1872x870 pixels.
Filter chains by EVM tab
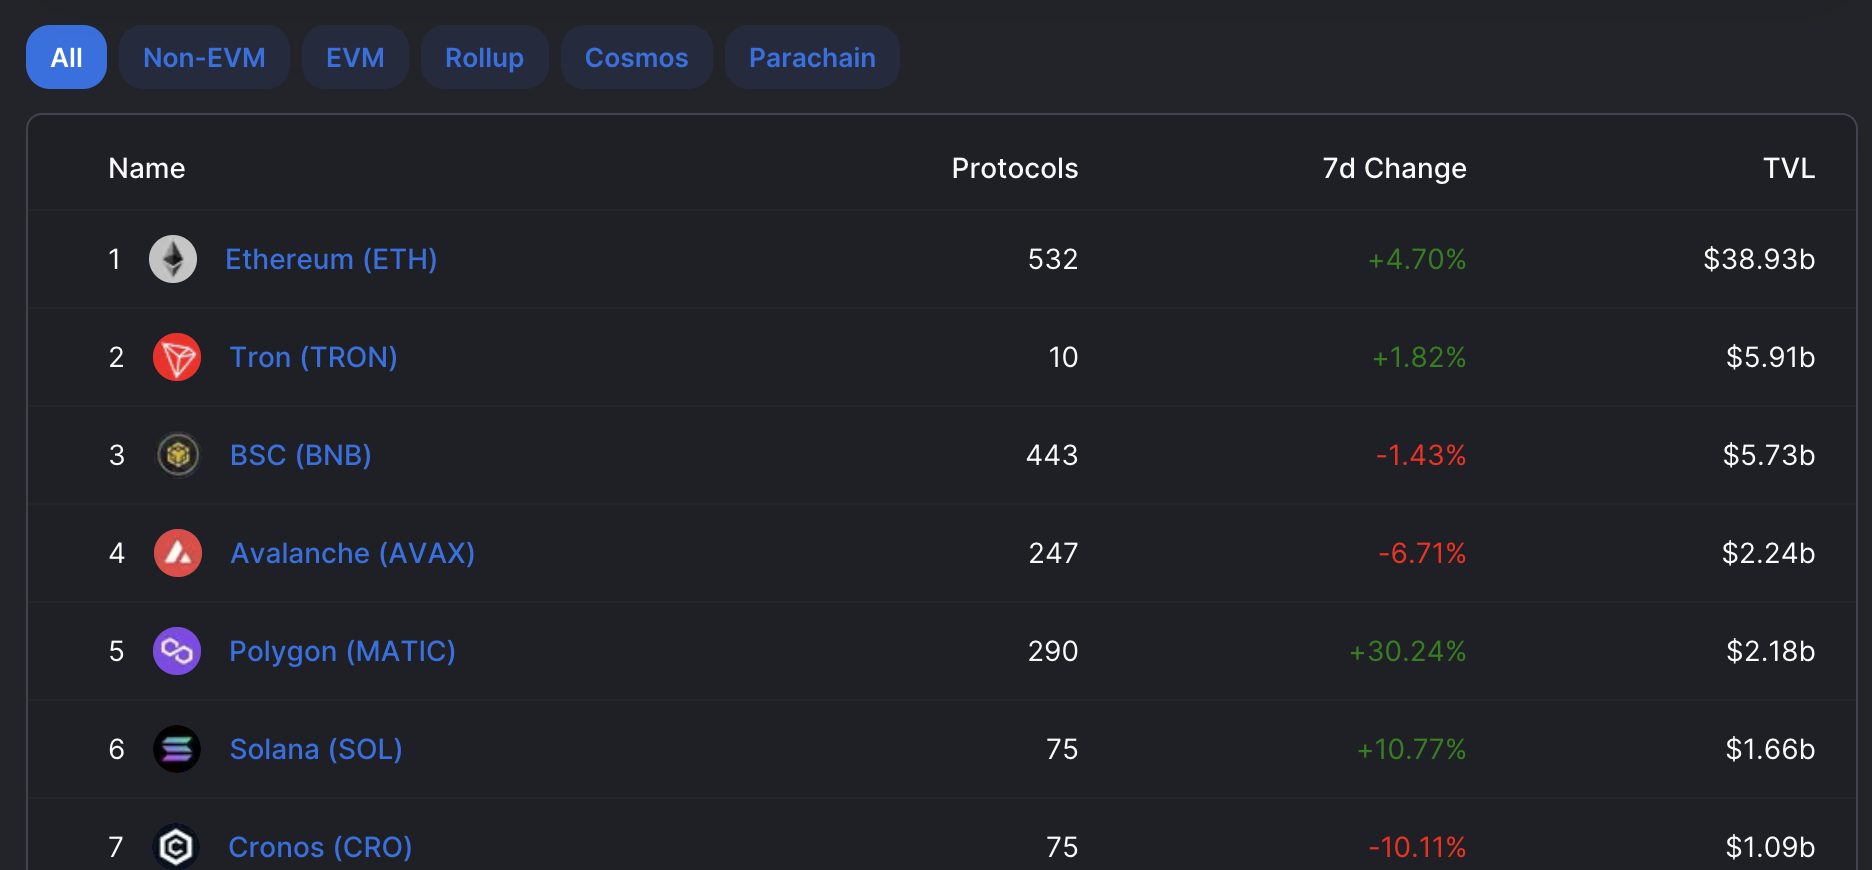(355, 57)
